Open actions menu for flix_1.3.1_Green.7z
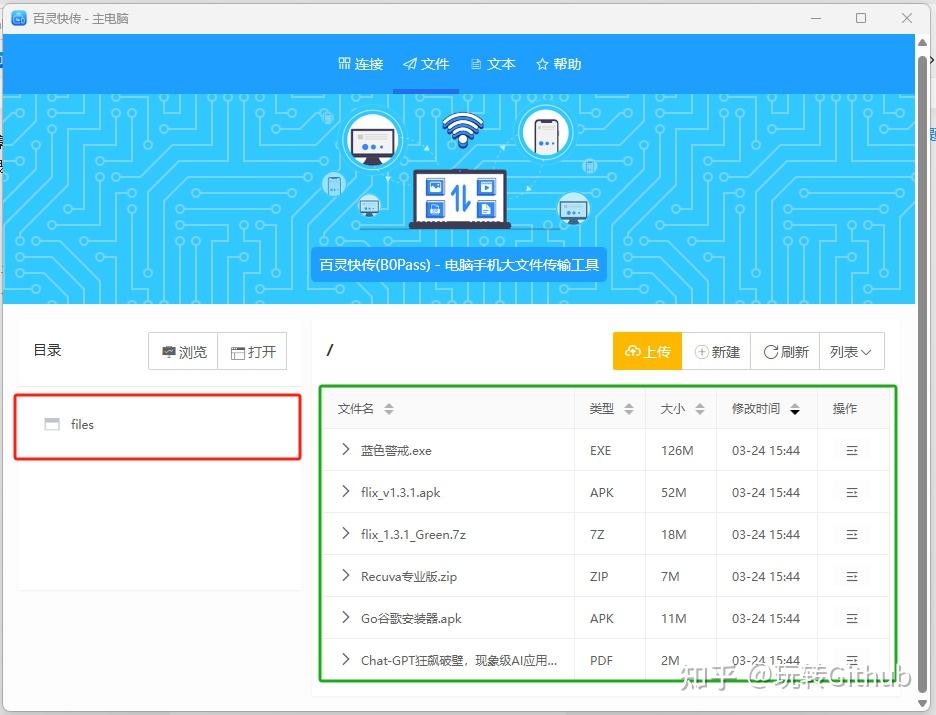Viewport: 936px width, 715px height. point(852,534)
